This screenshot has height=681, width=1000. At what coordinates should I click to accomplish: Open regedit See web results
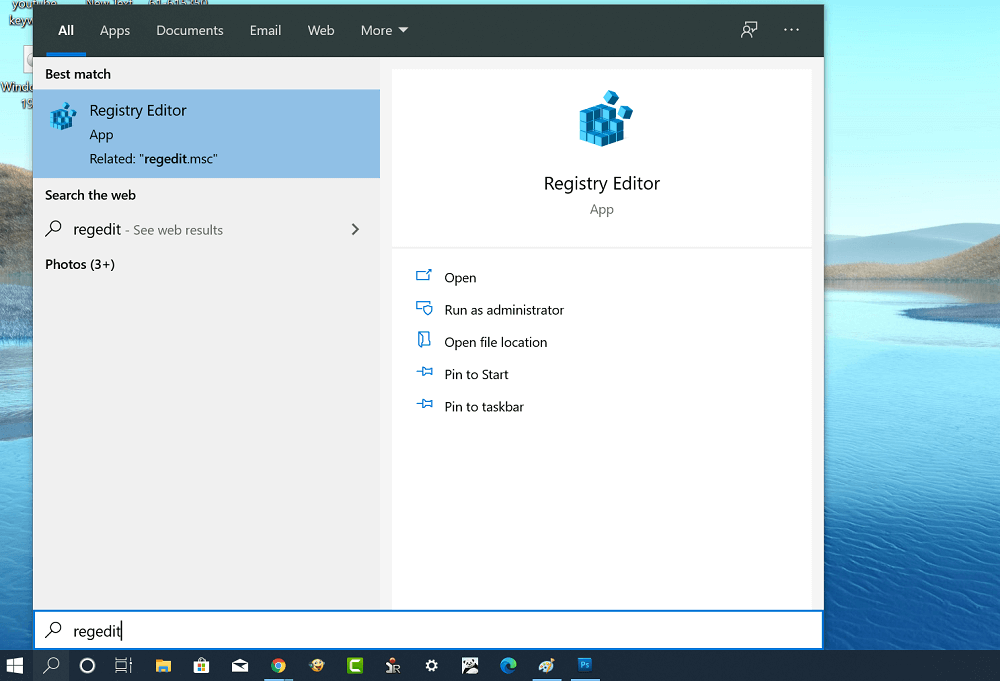[x=207, y=230]
